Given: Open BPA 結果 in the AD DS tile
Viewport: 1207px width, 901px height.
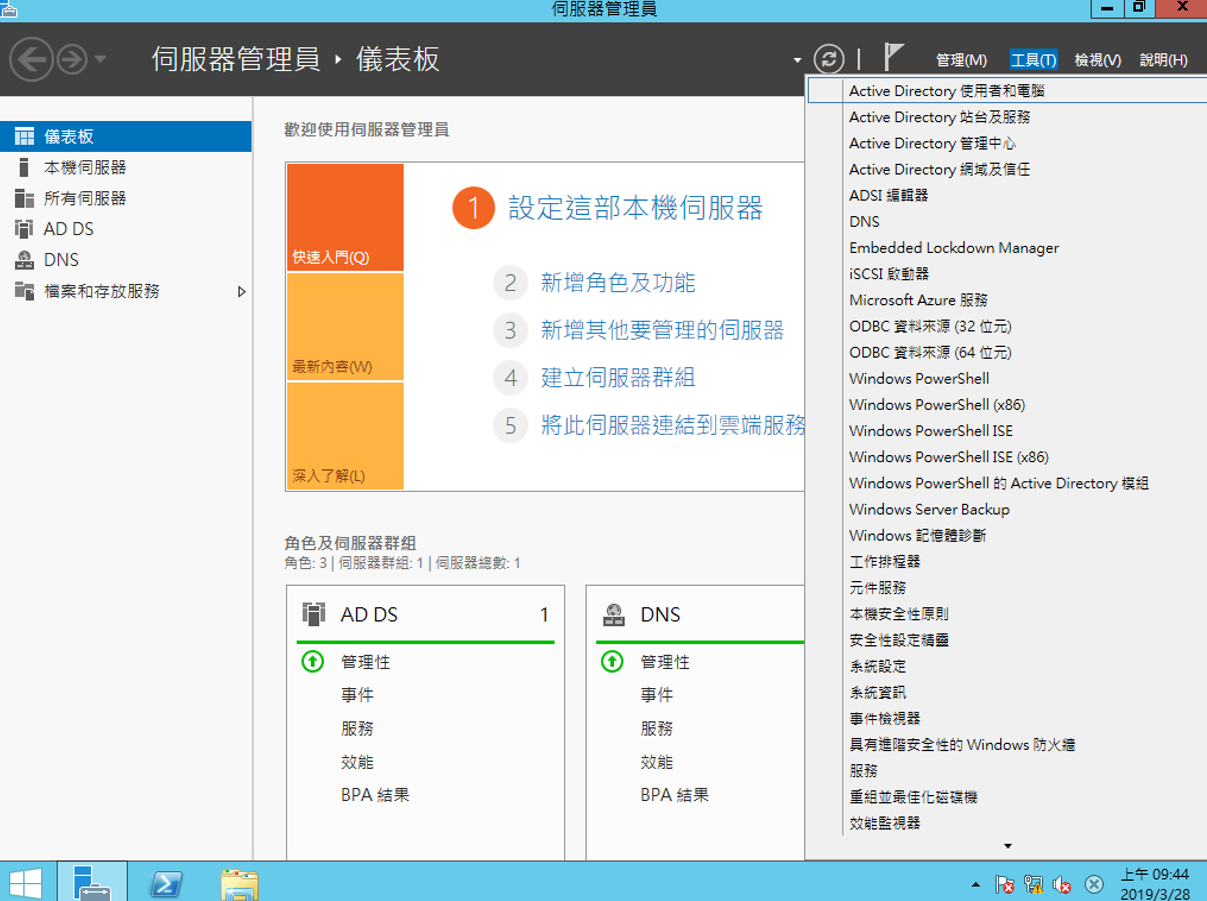Looking at the screenshot, I should pyautogui.click(x=375, y=795).
